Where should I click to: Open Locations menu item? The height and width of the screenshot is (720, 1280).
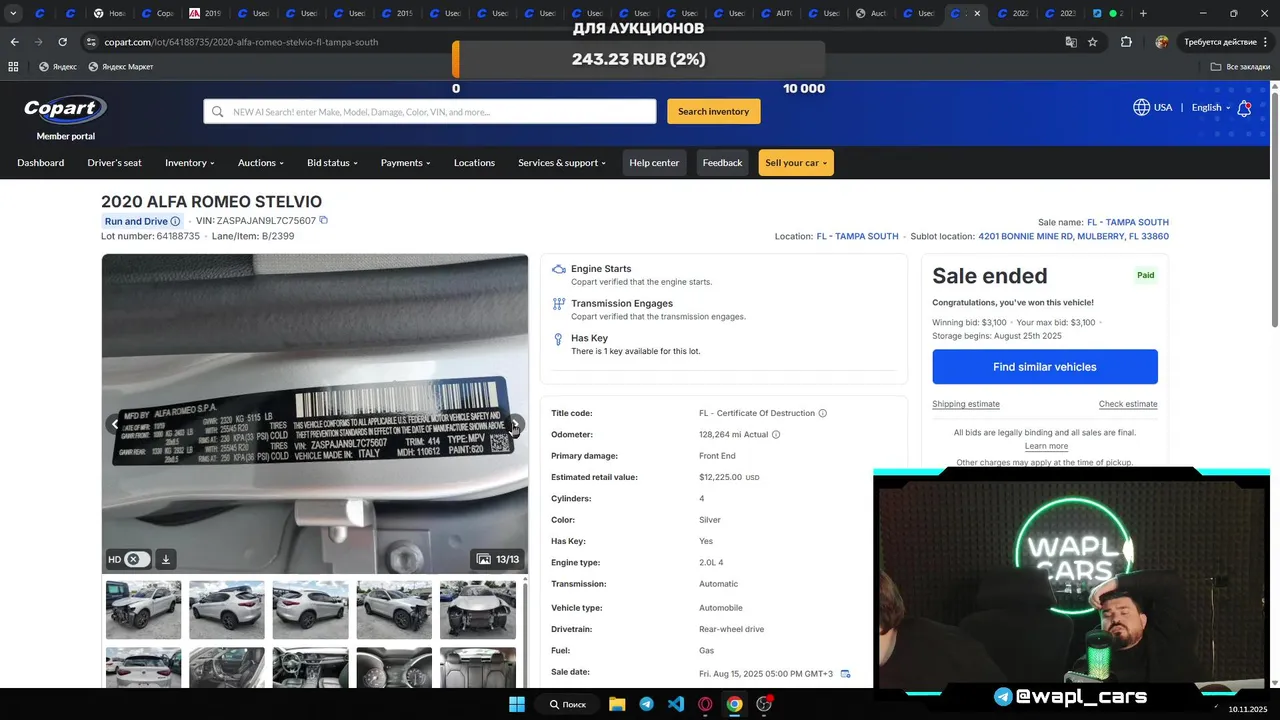point(474,163)
